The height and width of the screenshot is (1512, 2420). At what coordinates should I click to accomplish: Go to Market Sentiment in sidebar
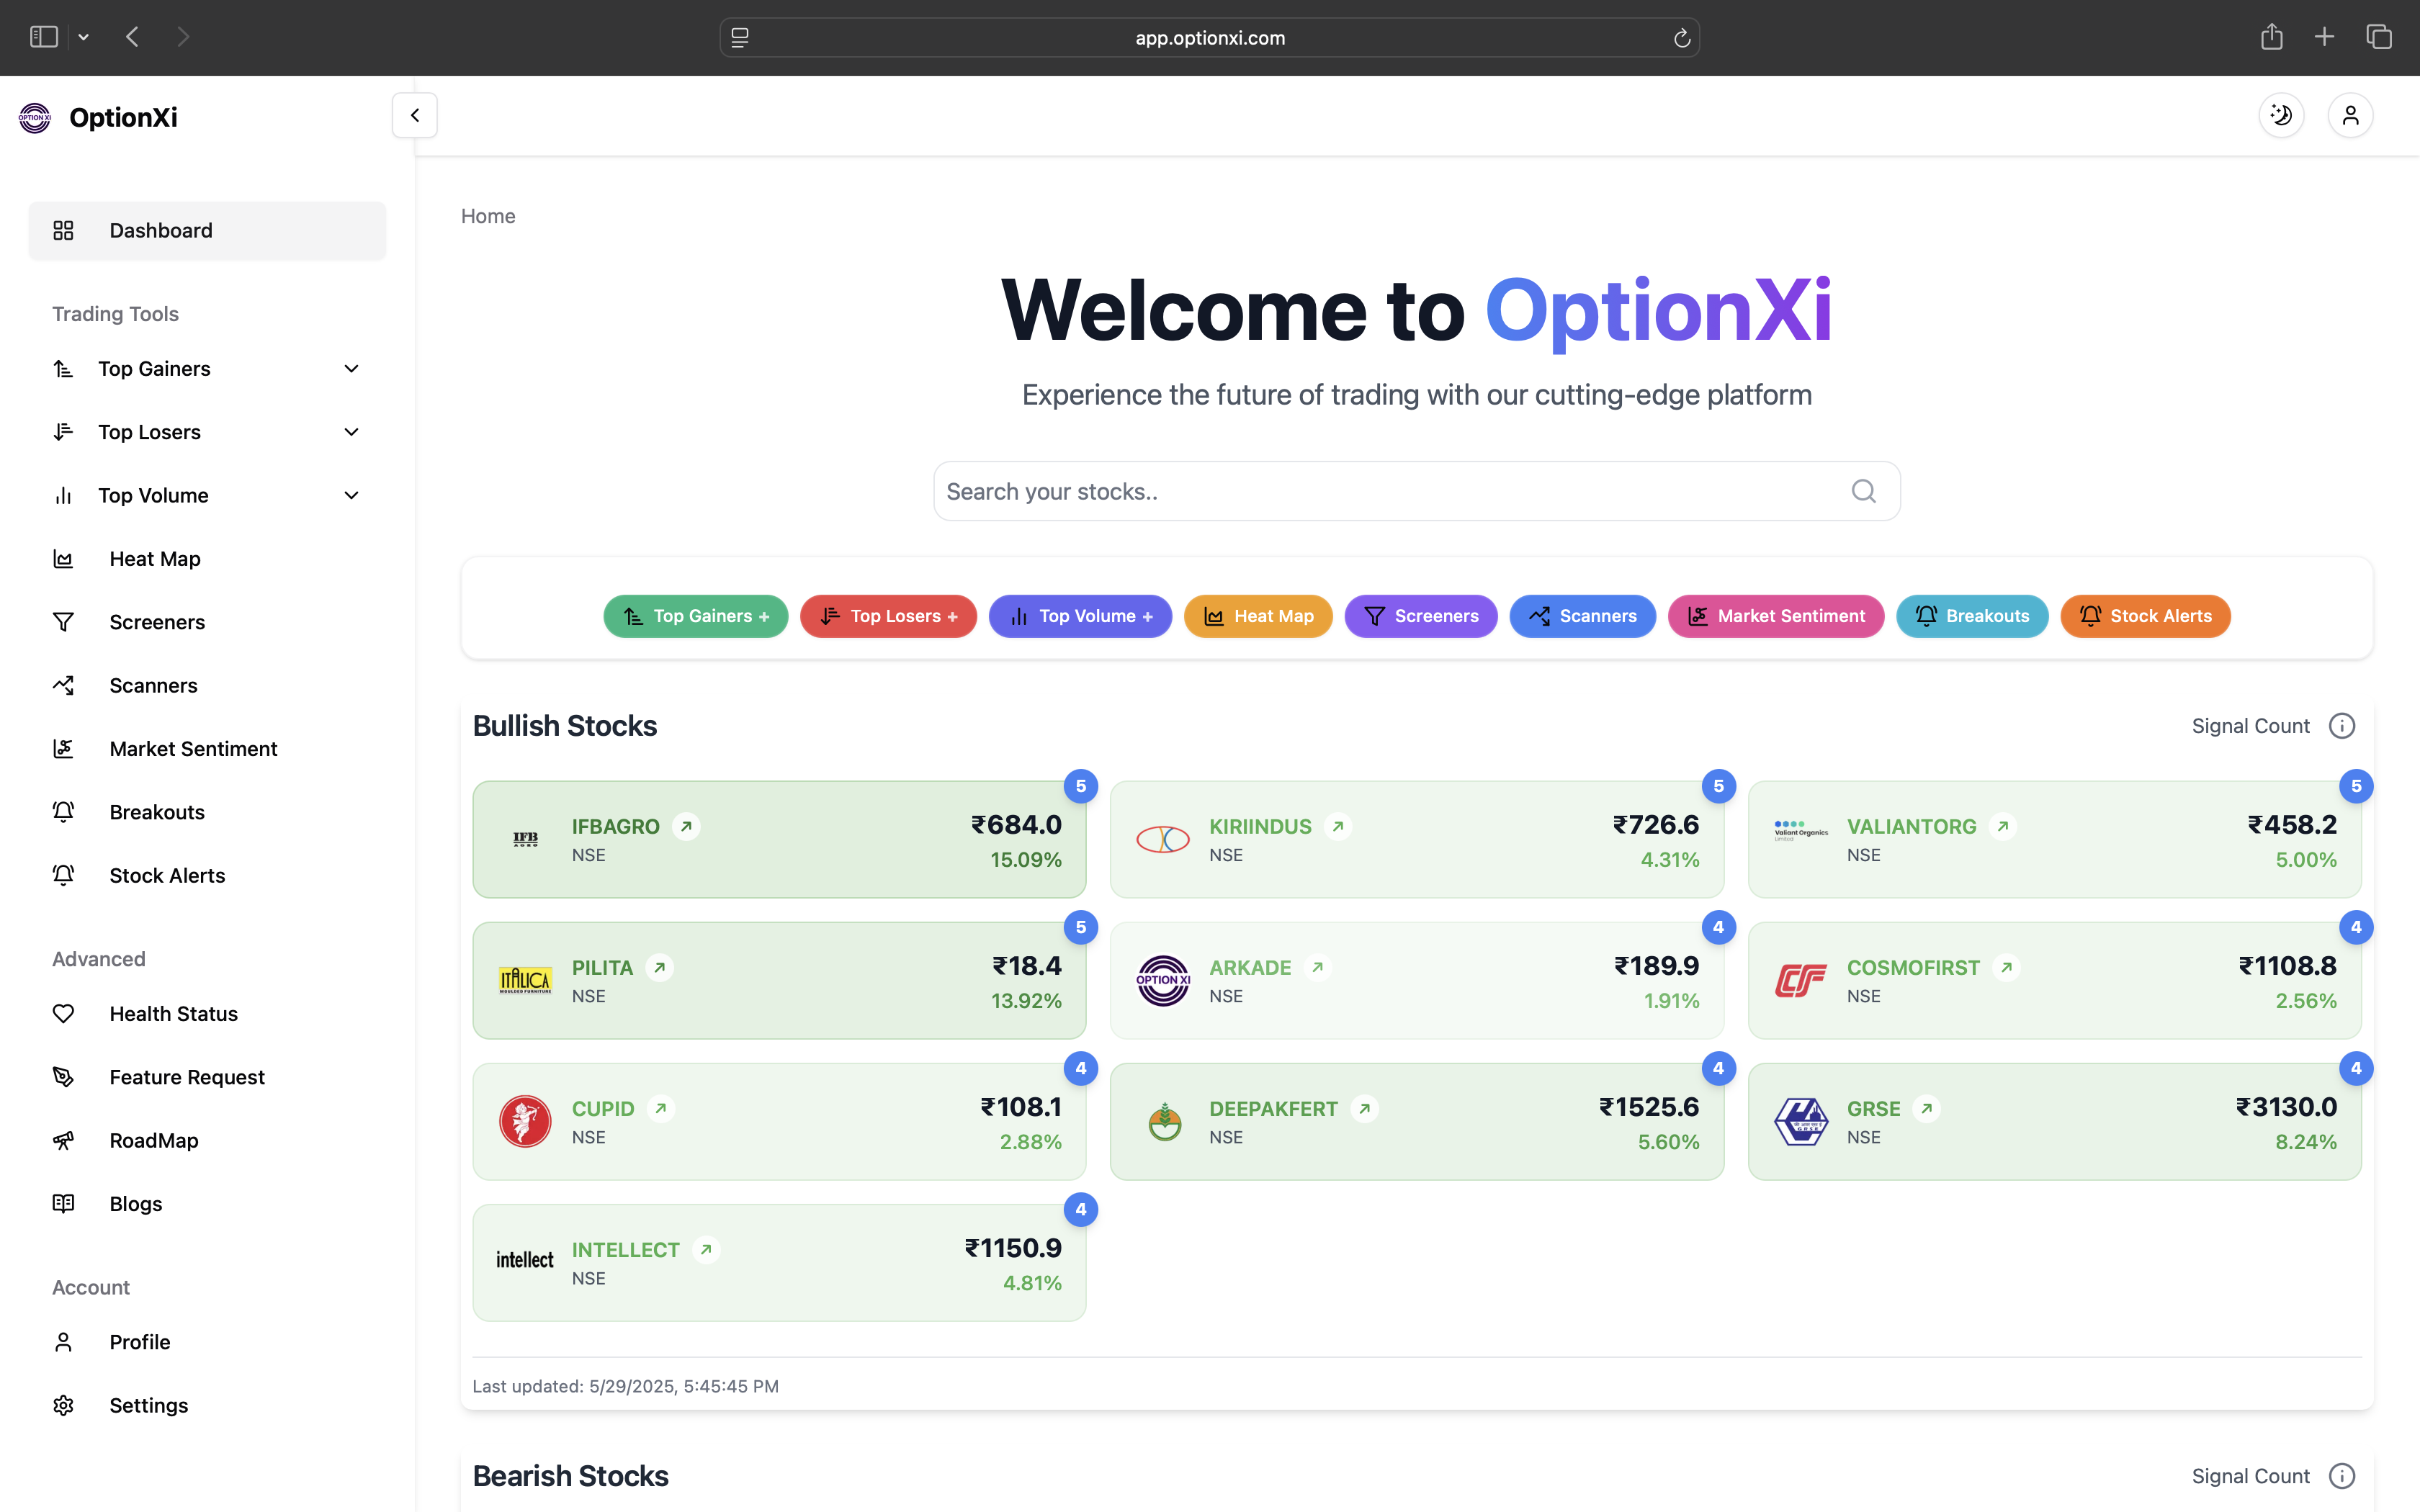click(193, 749)
